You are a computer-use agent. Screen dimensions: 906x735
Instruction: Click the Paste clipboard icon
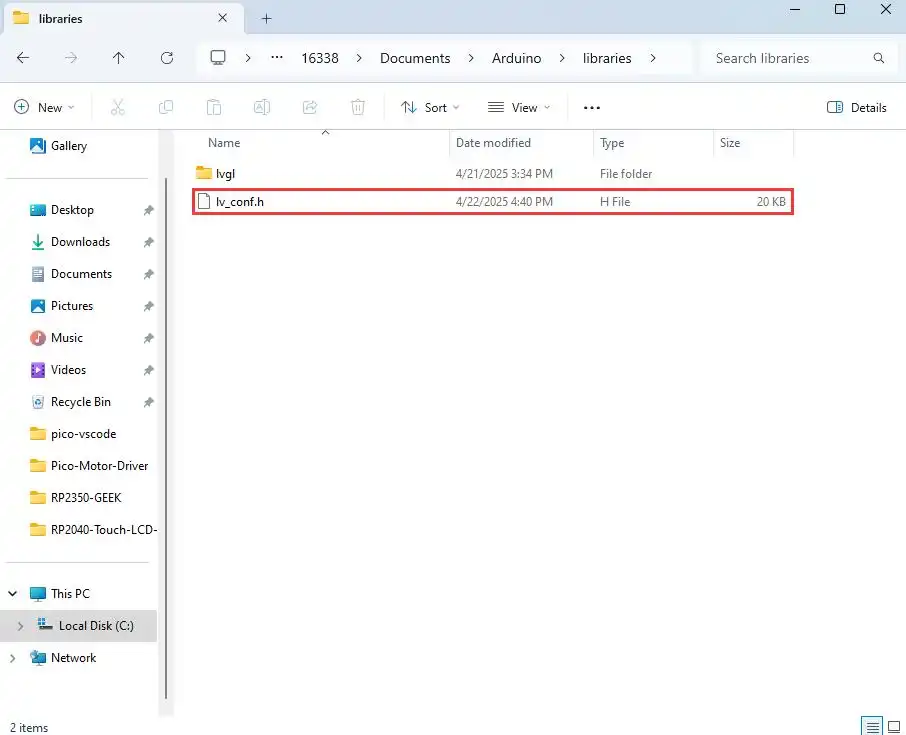(x=214, y=107)
